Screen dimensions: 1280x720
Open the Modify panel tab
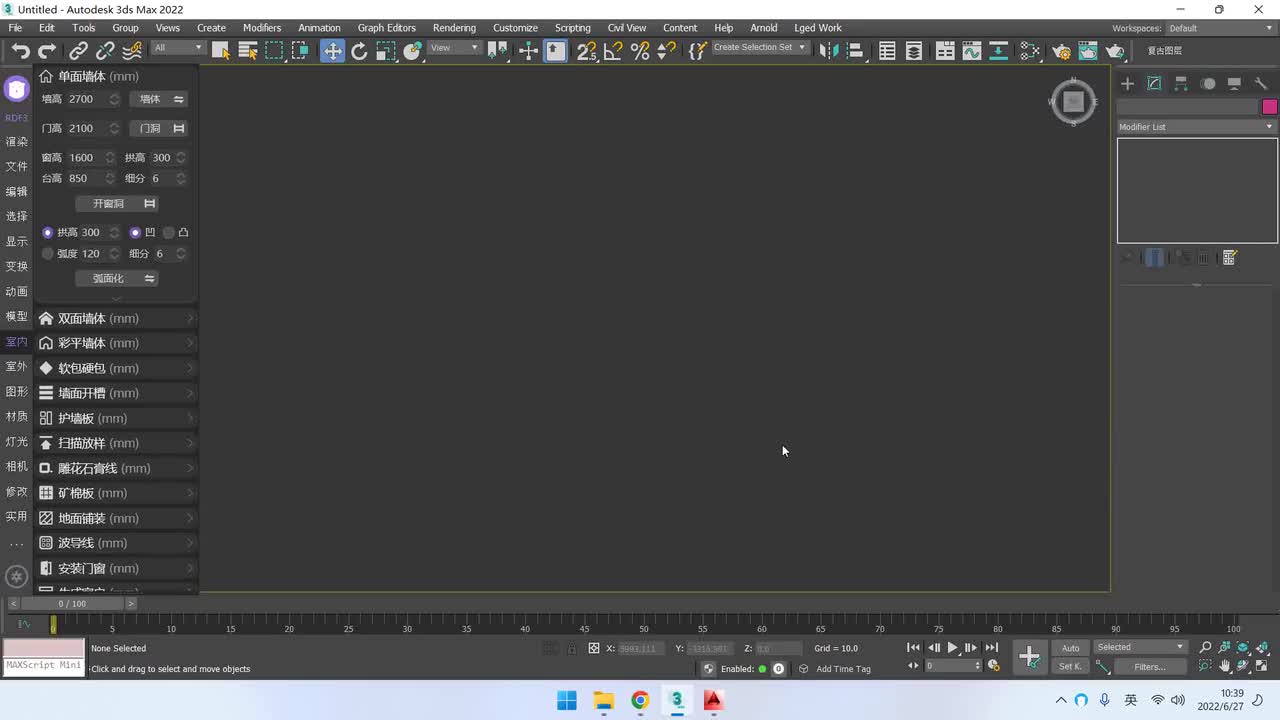pos(1154,84)
